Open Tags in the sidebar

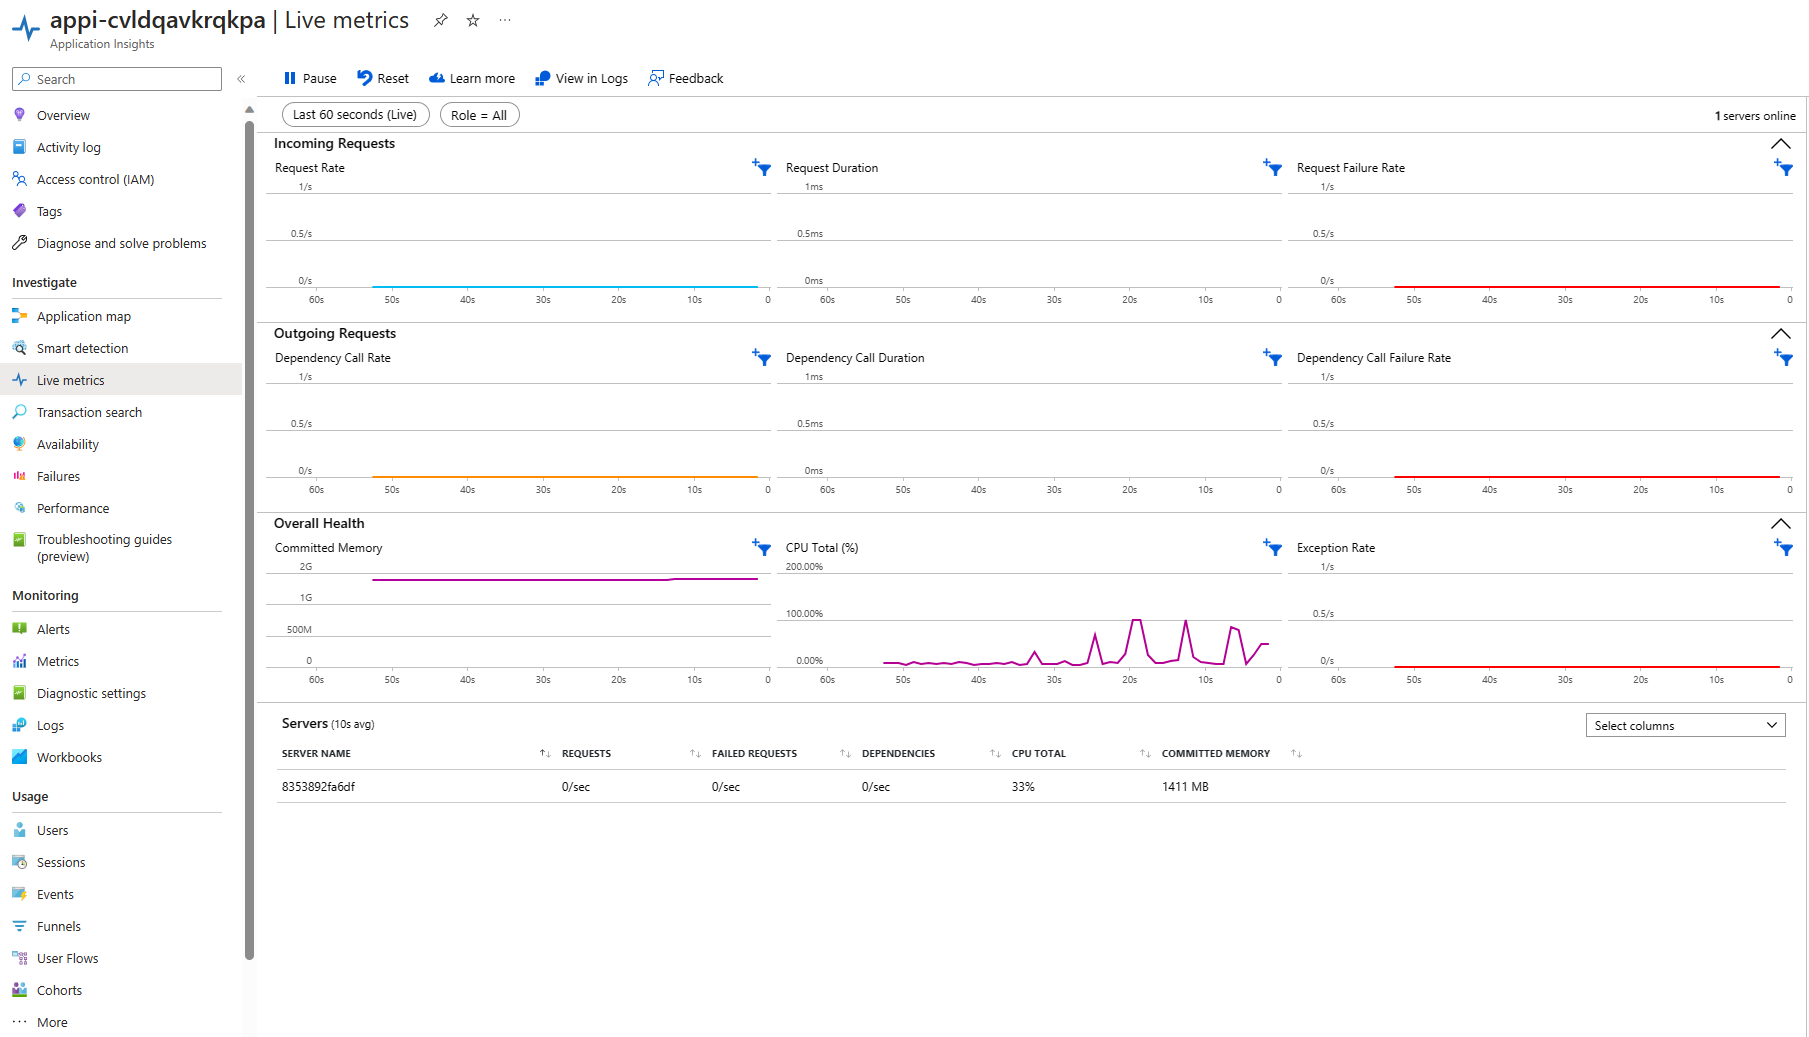[49, 211]
